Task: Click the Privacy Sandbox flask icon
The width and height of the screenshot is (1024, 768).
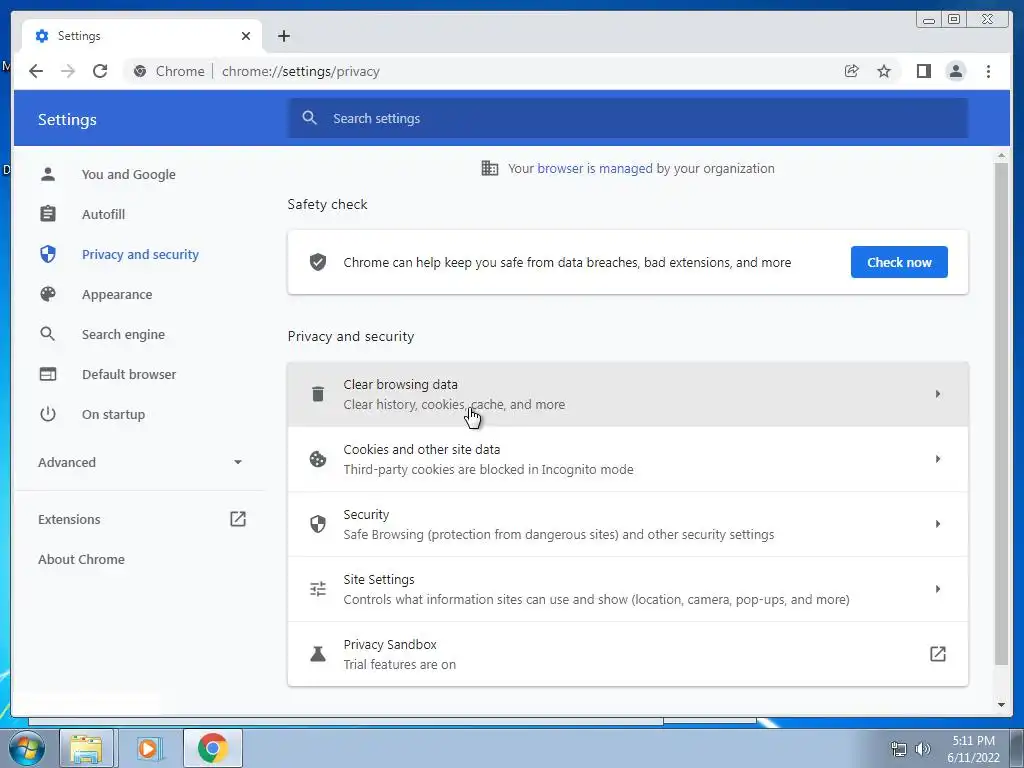Action: (x=317, y=654)
